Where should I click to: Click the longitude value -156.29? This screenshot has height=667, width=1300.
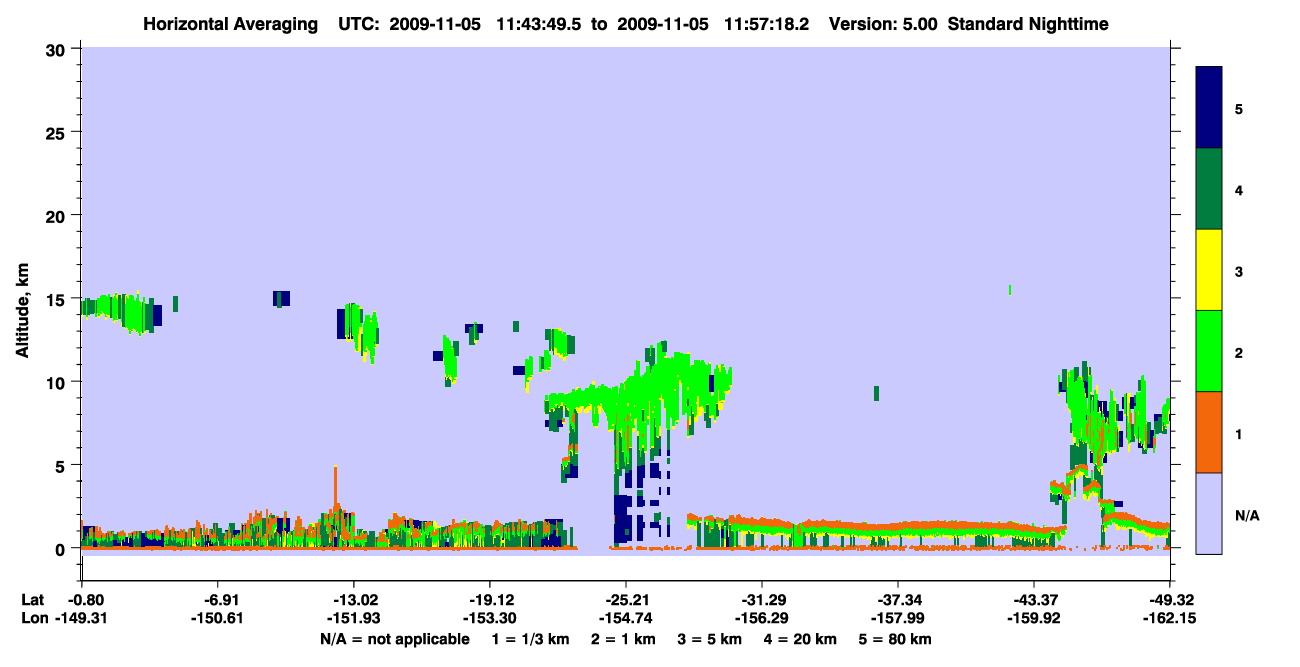click(761, 618)
